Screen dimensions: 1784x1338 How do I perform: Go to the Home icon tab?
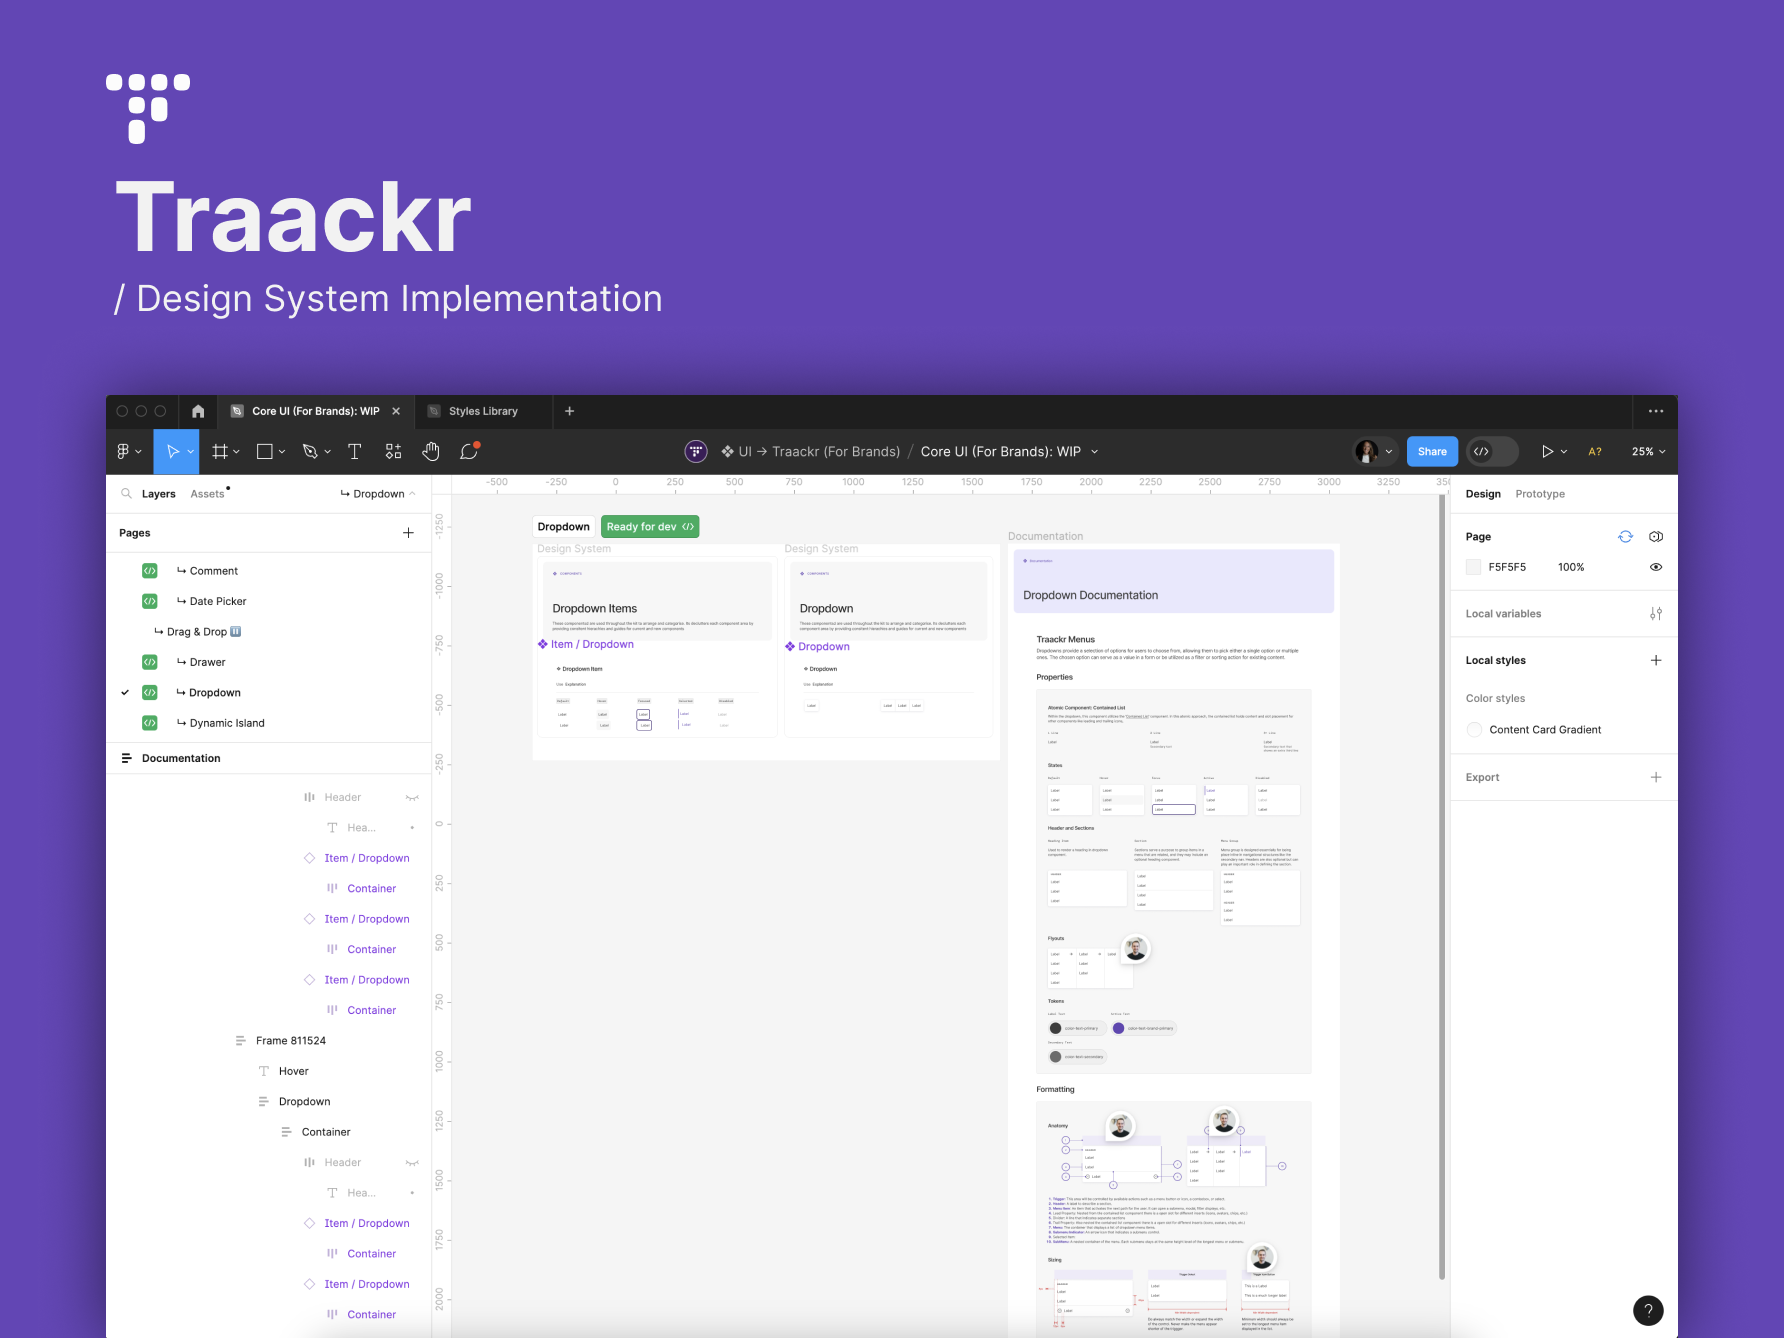(198, 411)
